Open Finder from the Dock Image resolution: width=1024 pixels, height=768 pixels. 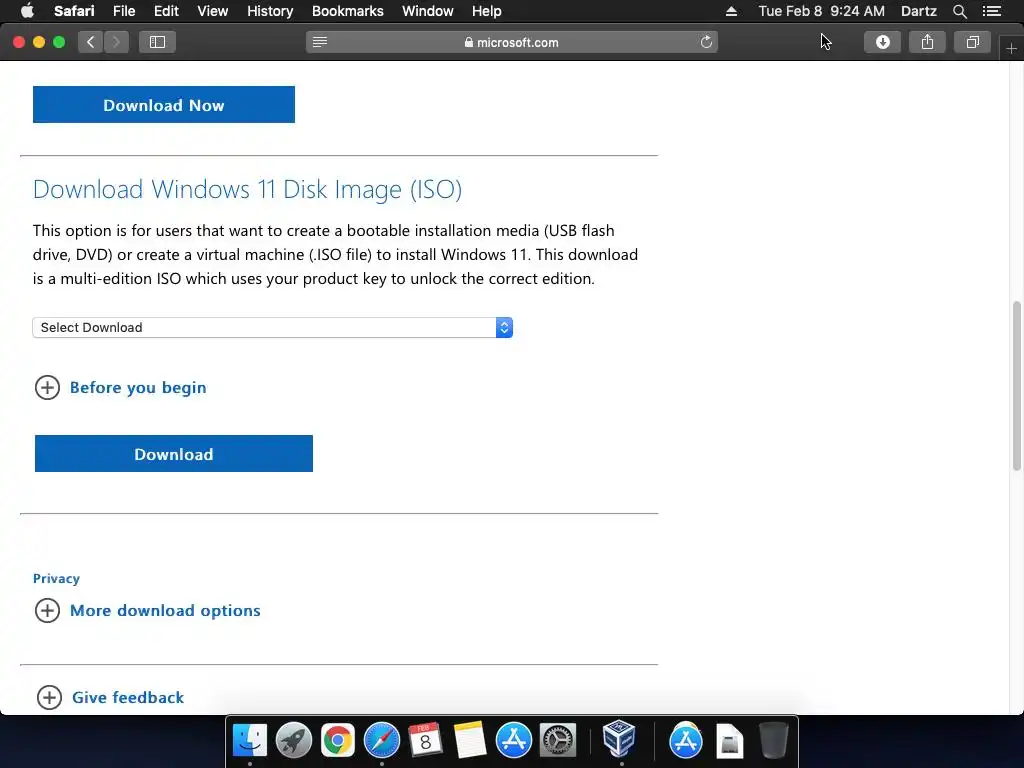point(249,740)
